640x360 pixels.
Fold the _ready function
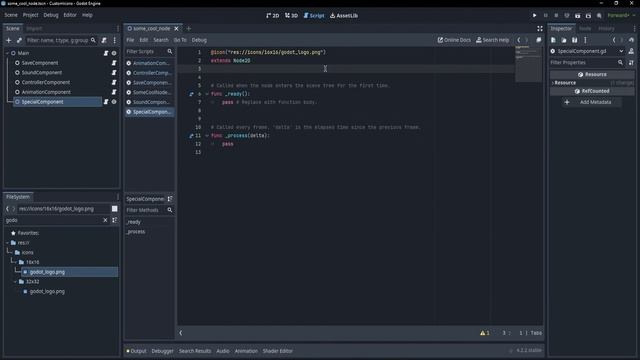207,94
